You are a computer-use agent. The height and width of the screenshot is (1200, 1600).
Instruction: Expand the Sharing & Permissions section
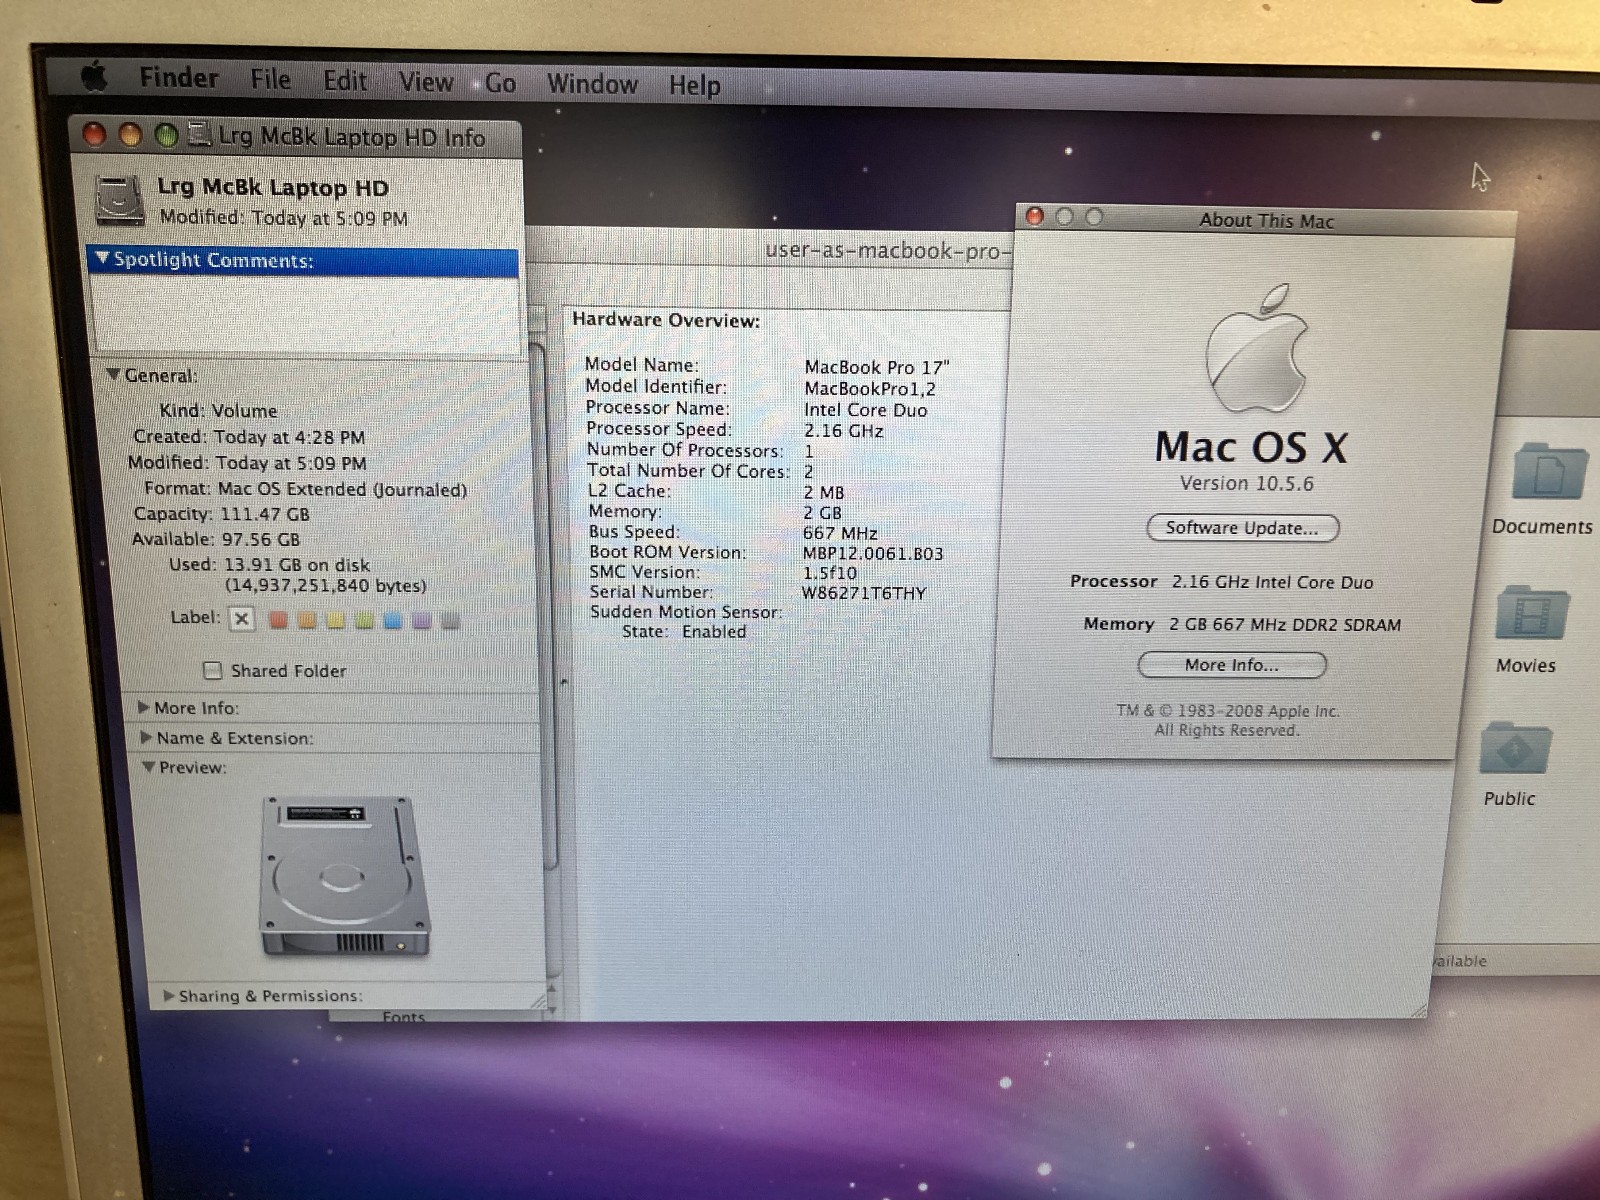168,996
